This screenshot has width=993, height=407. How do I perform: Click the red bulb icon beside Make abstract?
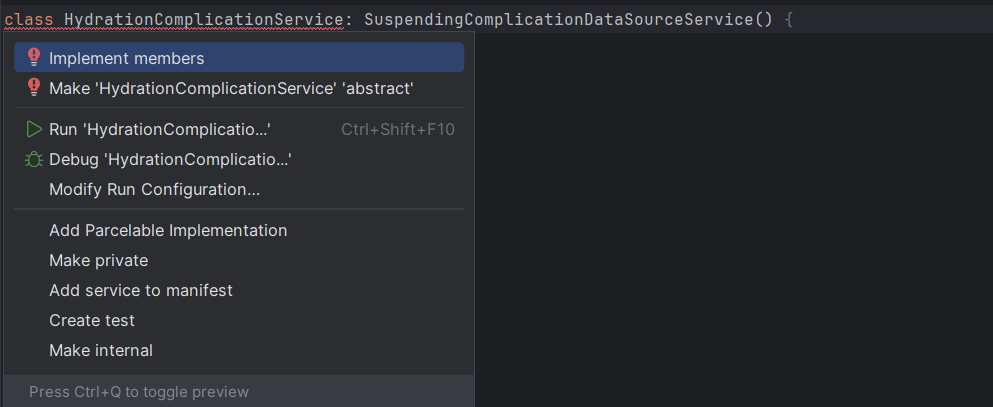coord(34,88)
